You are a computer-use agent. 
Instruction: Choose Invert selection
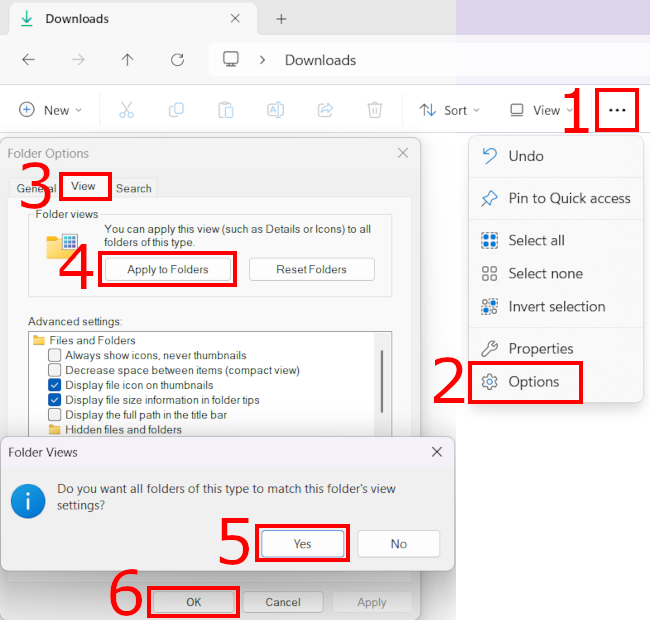click(x=556, y=307)
